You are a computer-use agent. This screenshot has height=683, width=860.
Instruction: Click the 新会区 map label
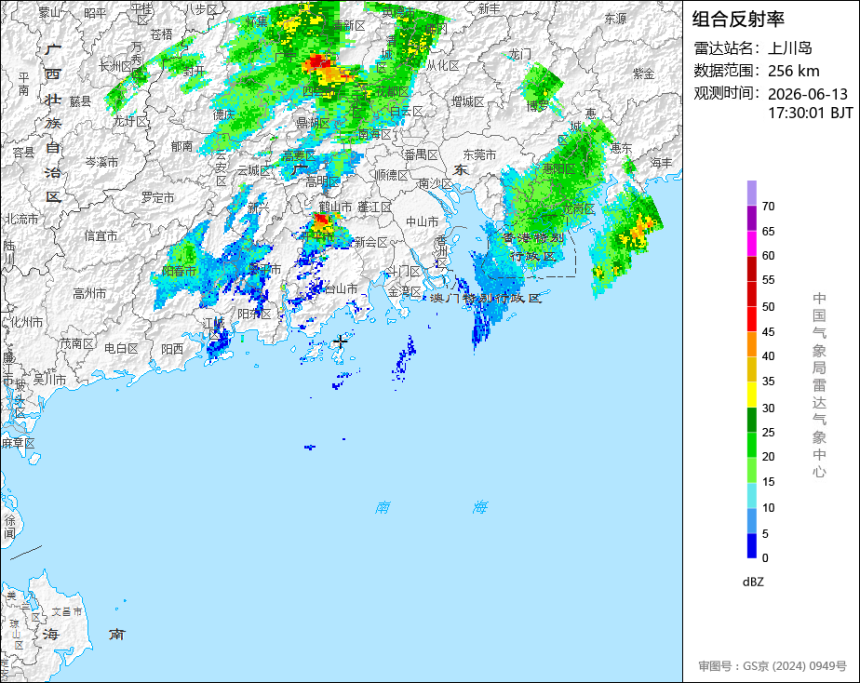[x=371, y=242]
